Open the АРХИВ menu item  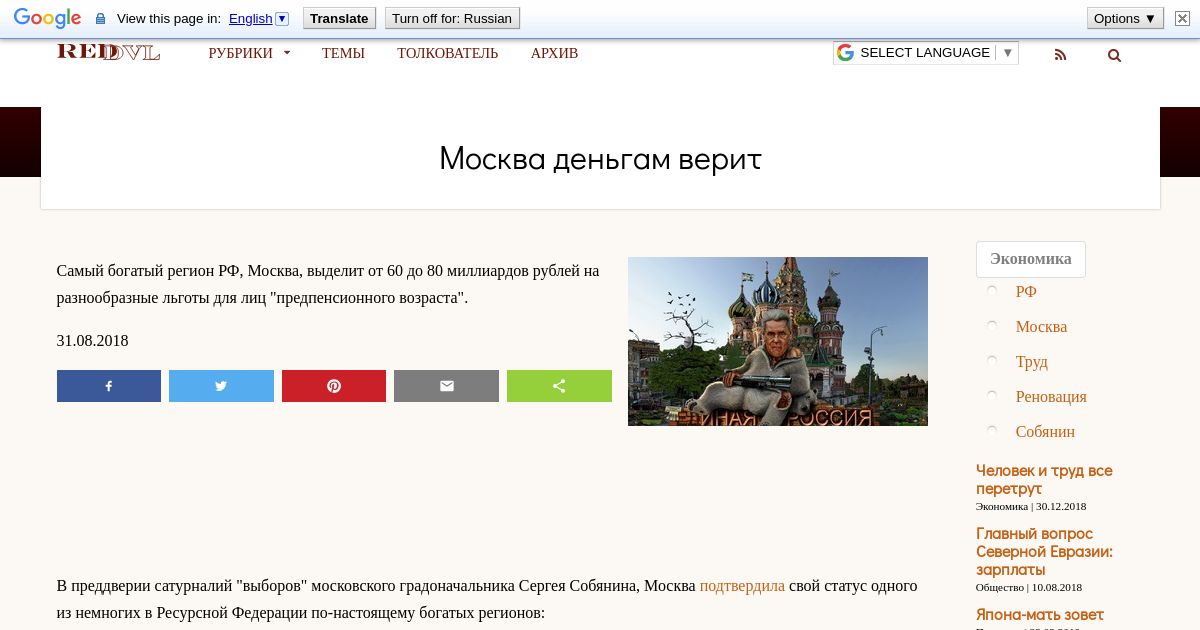click(x=554, y=53)
